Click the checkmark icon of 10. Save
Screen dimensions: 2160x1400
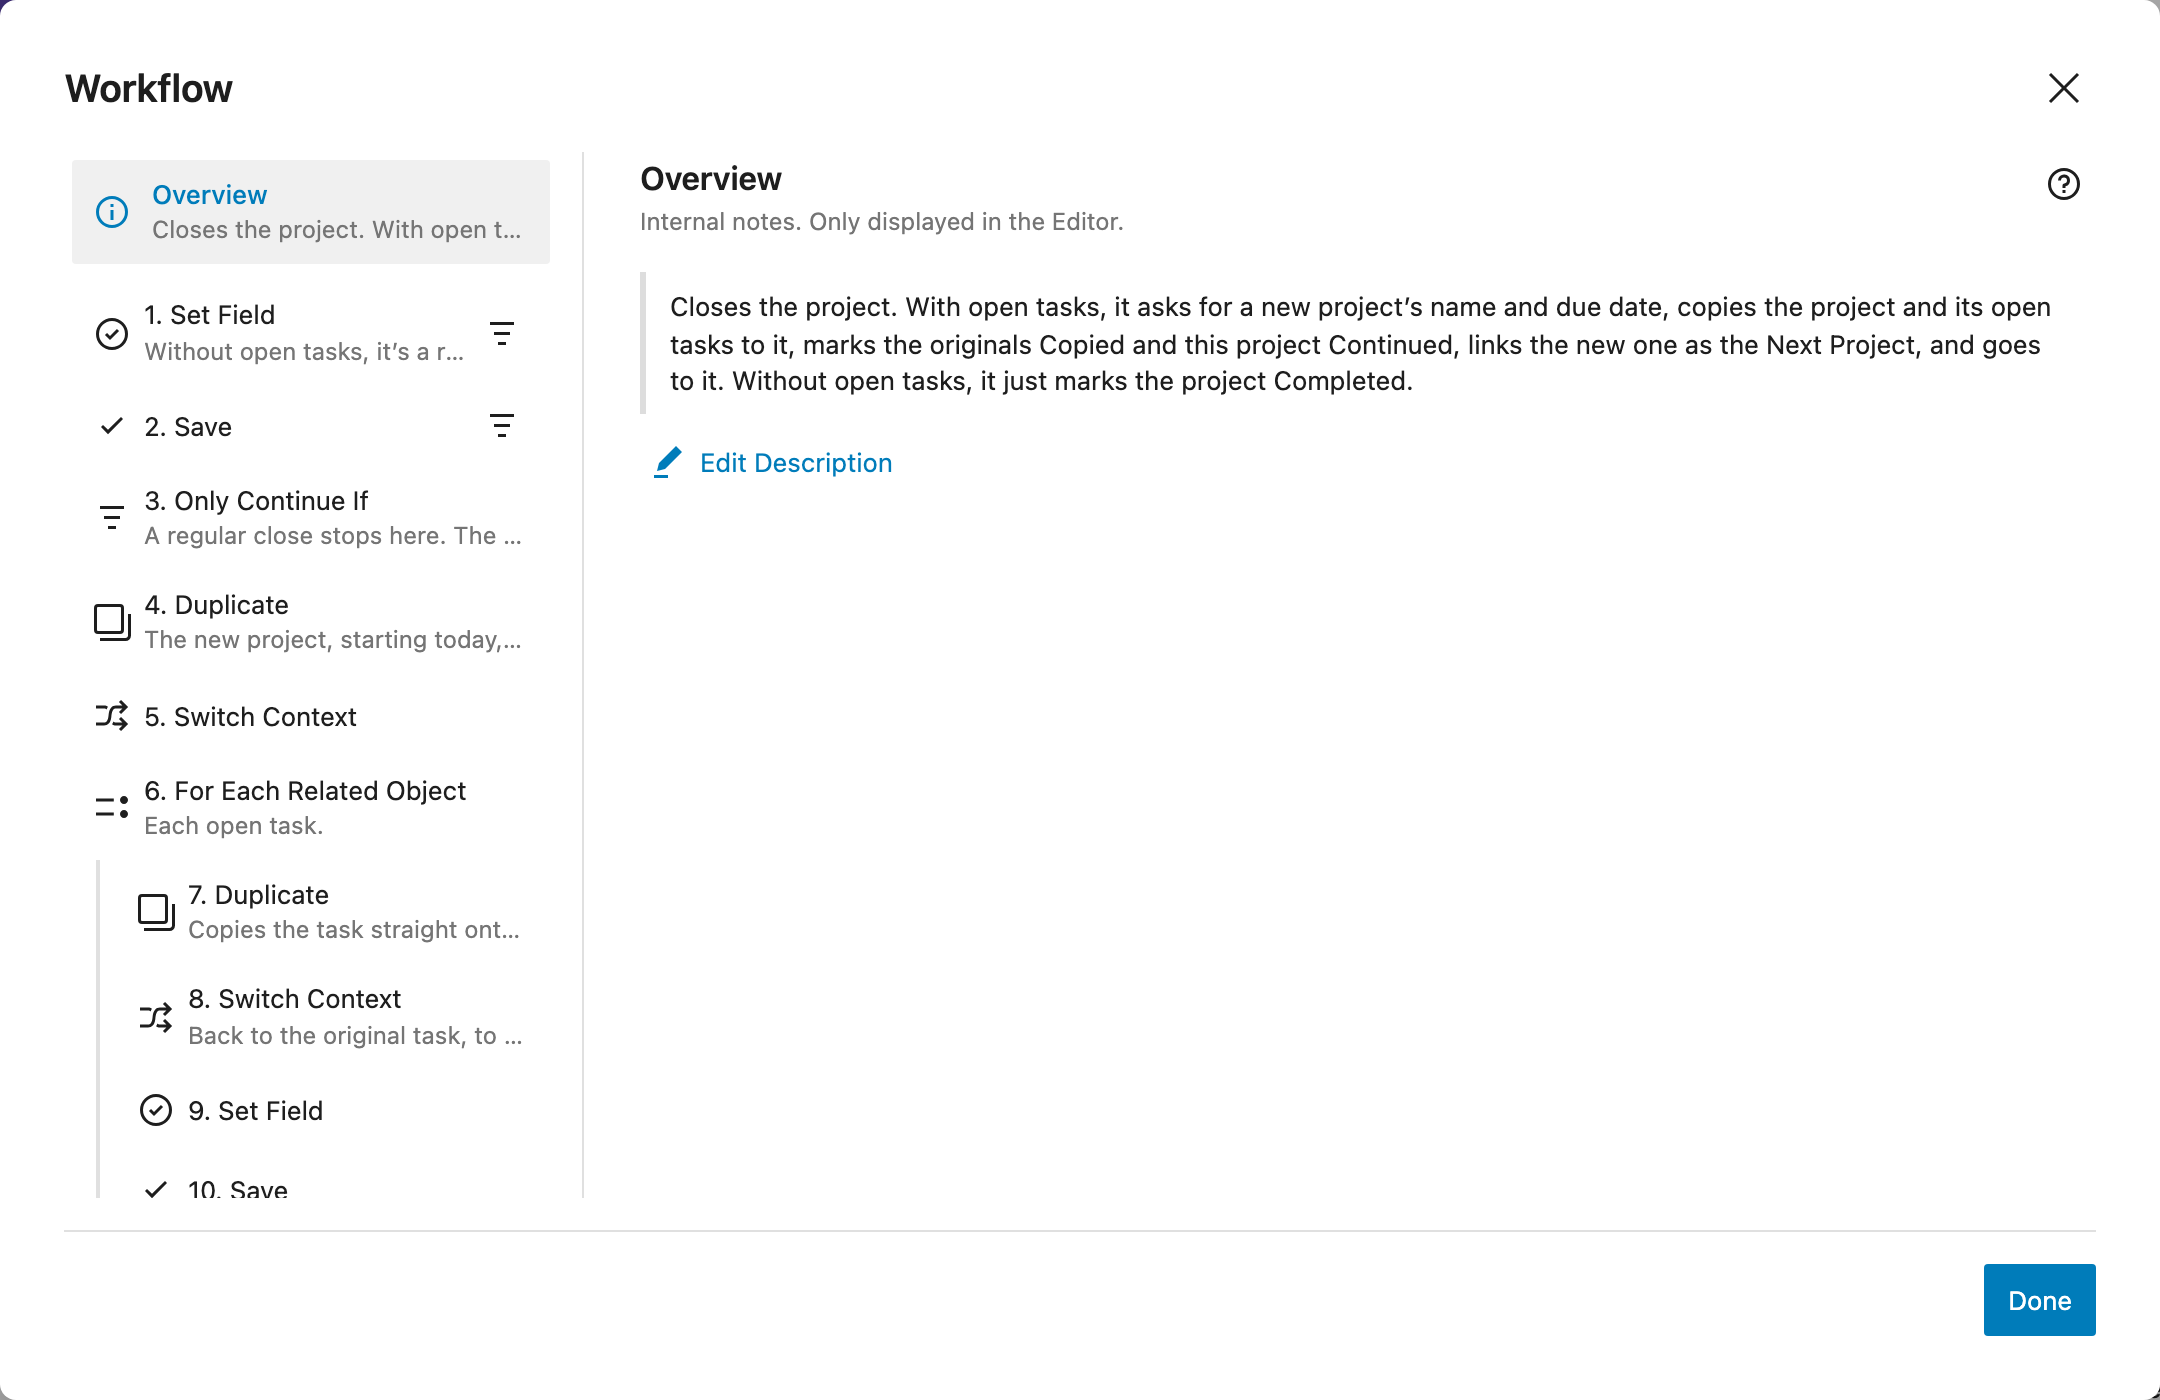[156, 1189]
